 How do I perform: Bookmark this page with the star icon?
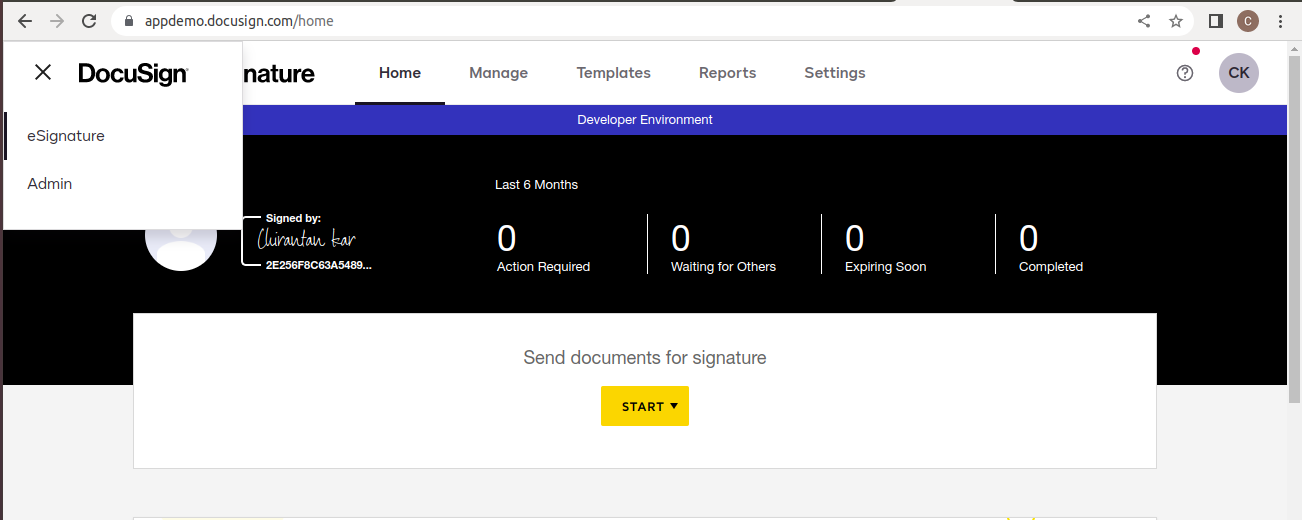pos(1176,21)
